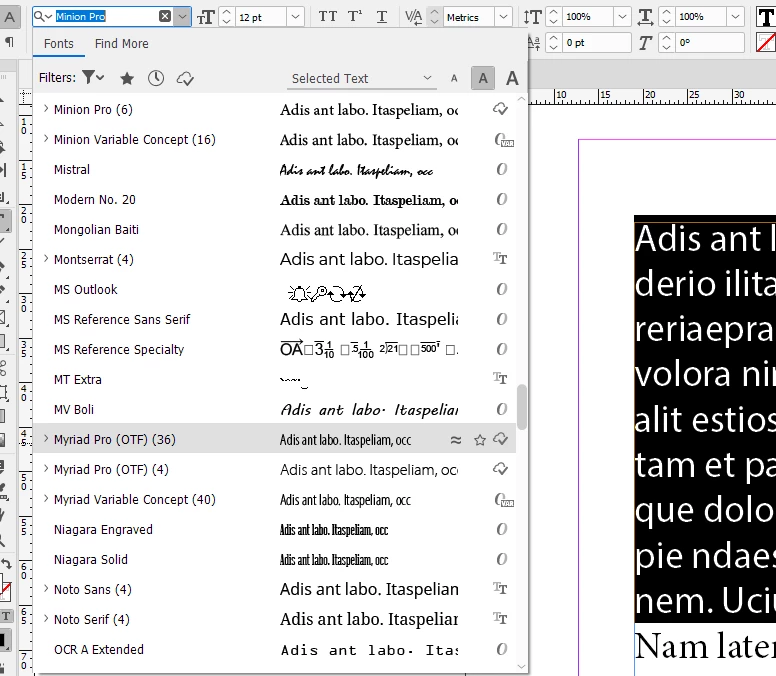
Task: Choose medium sample text size
Action: tap(483, 78)
